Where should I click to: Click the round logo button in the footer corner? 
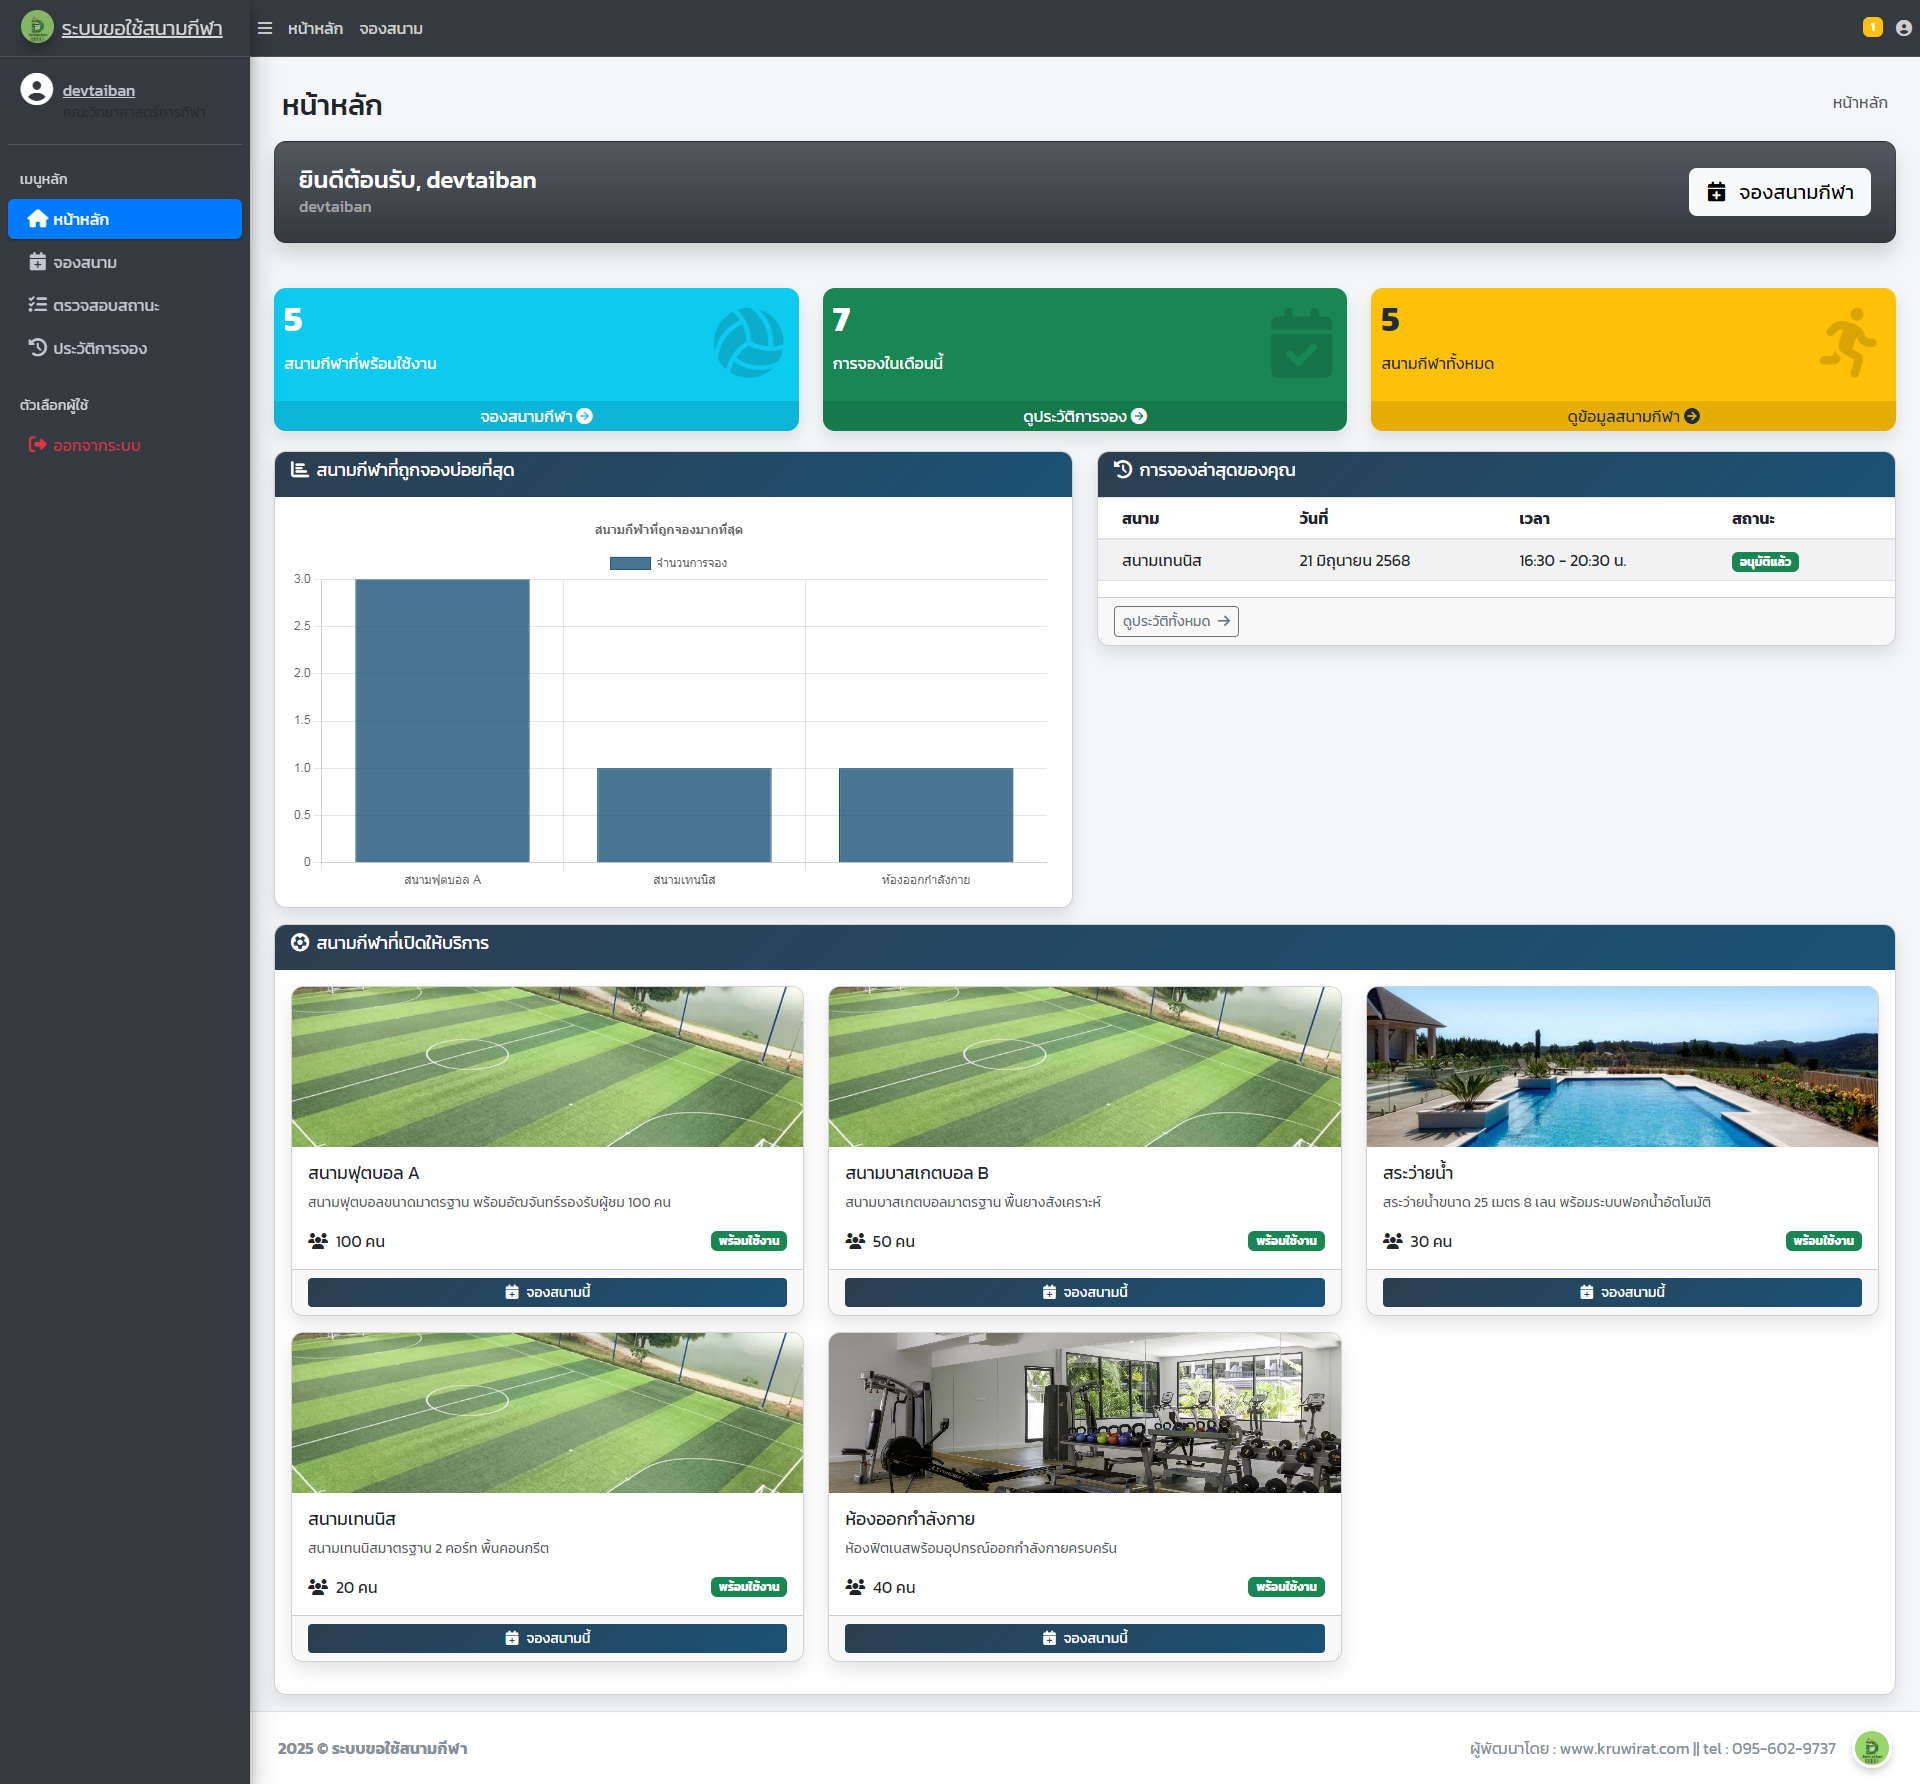[1871, 1748]
